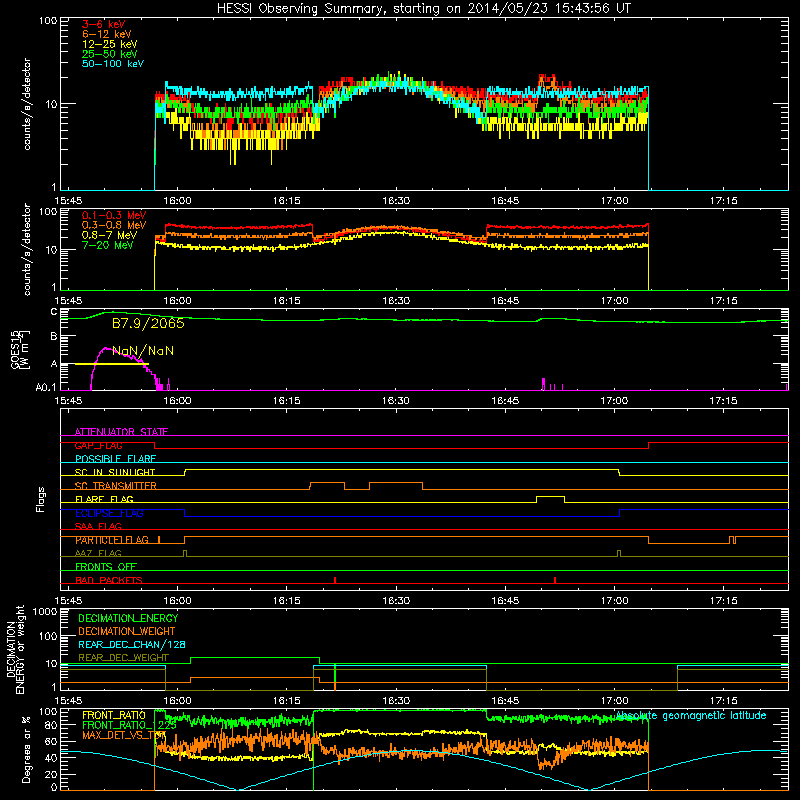Click the REAR_DEC_WEIGHT legend label
The image size is (800, 800).
(123, 658)
